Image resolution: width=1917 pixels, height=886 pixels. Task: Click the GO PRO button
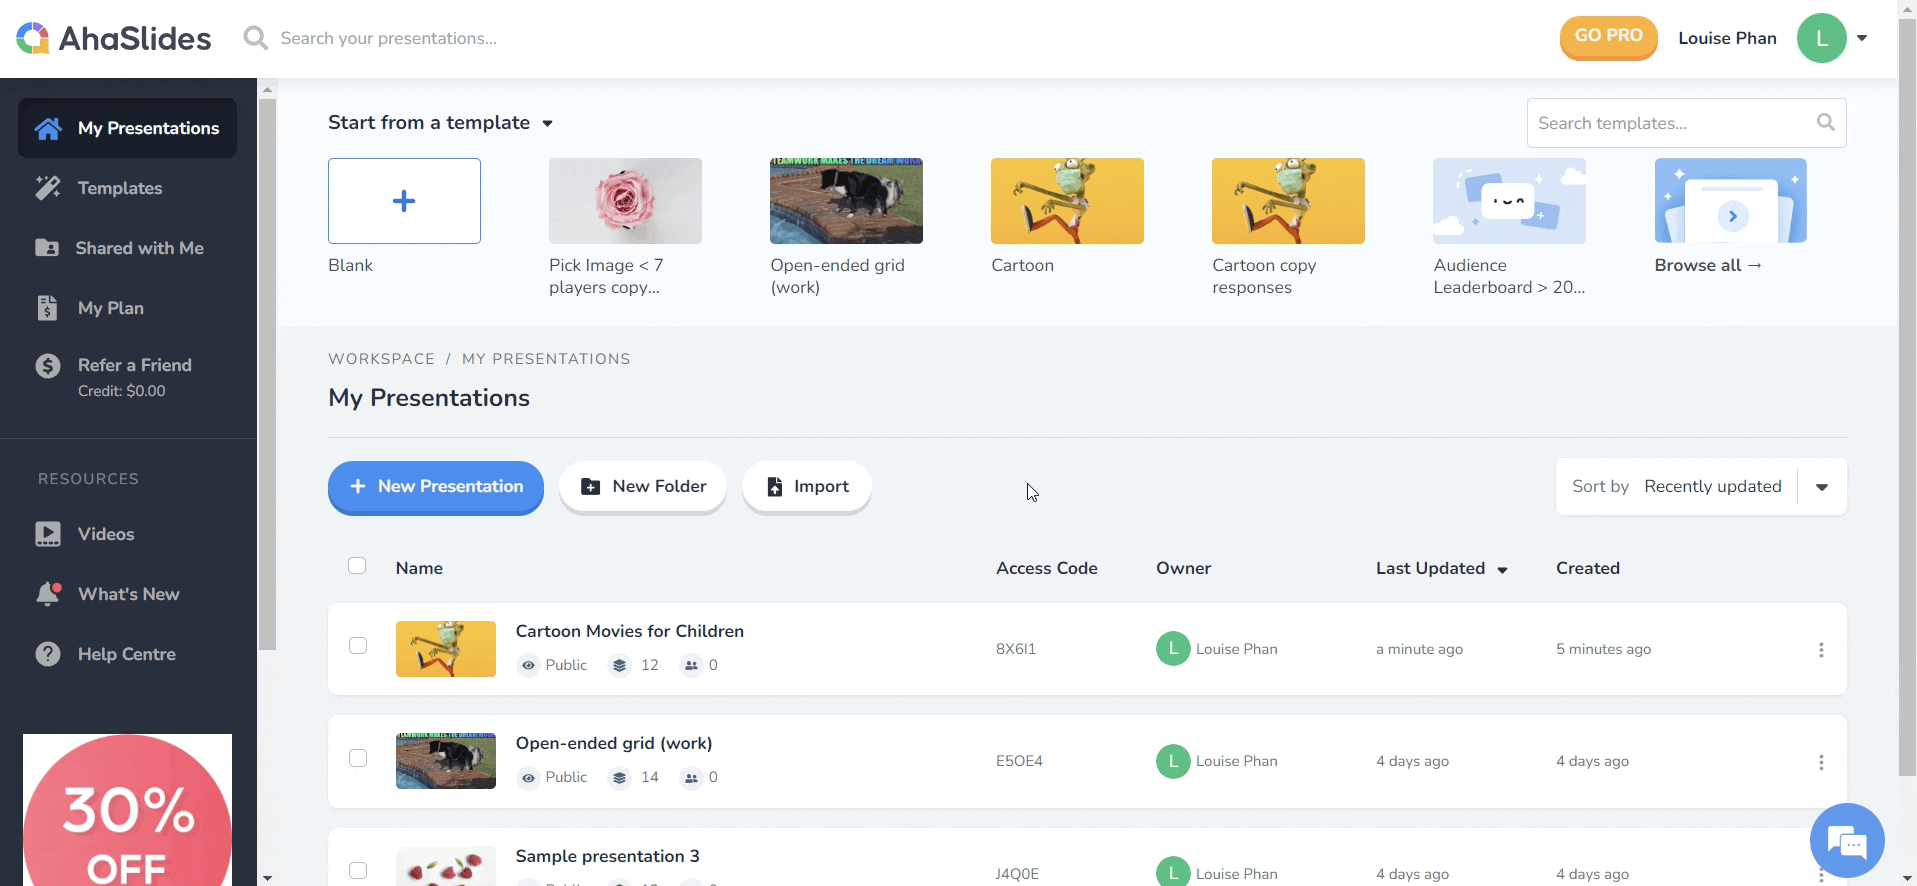pos(1608,37)
